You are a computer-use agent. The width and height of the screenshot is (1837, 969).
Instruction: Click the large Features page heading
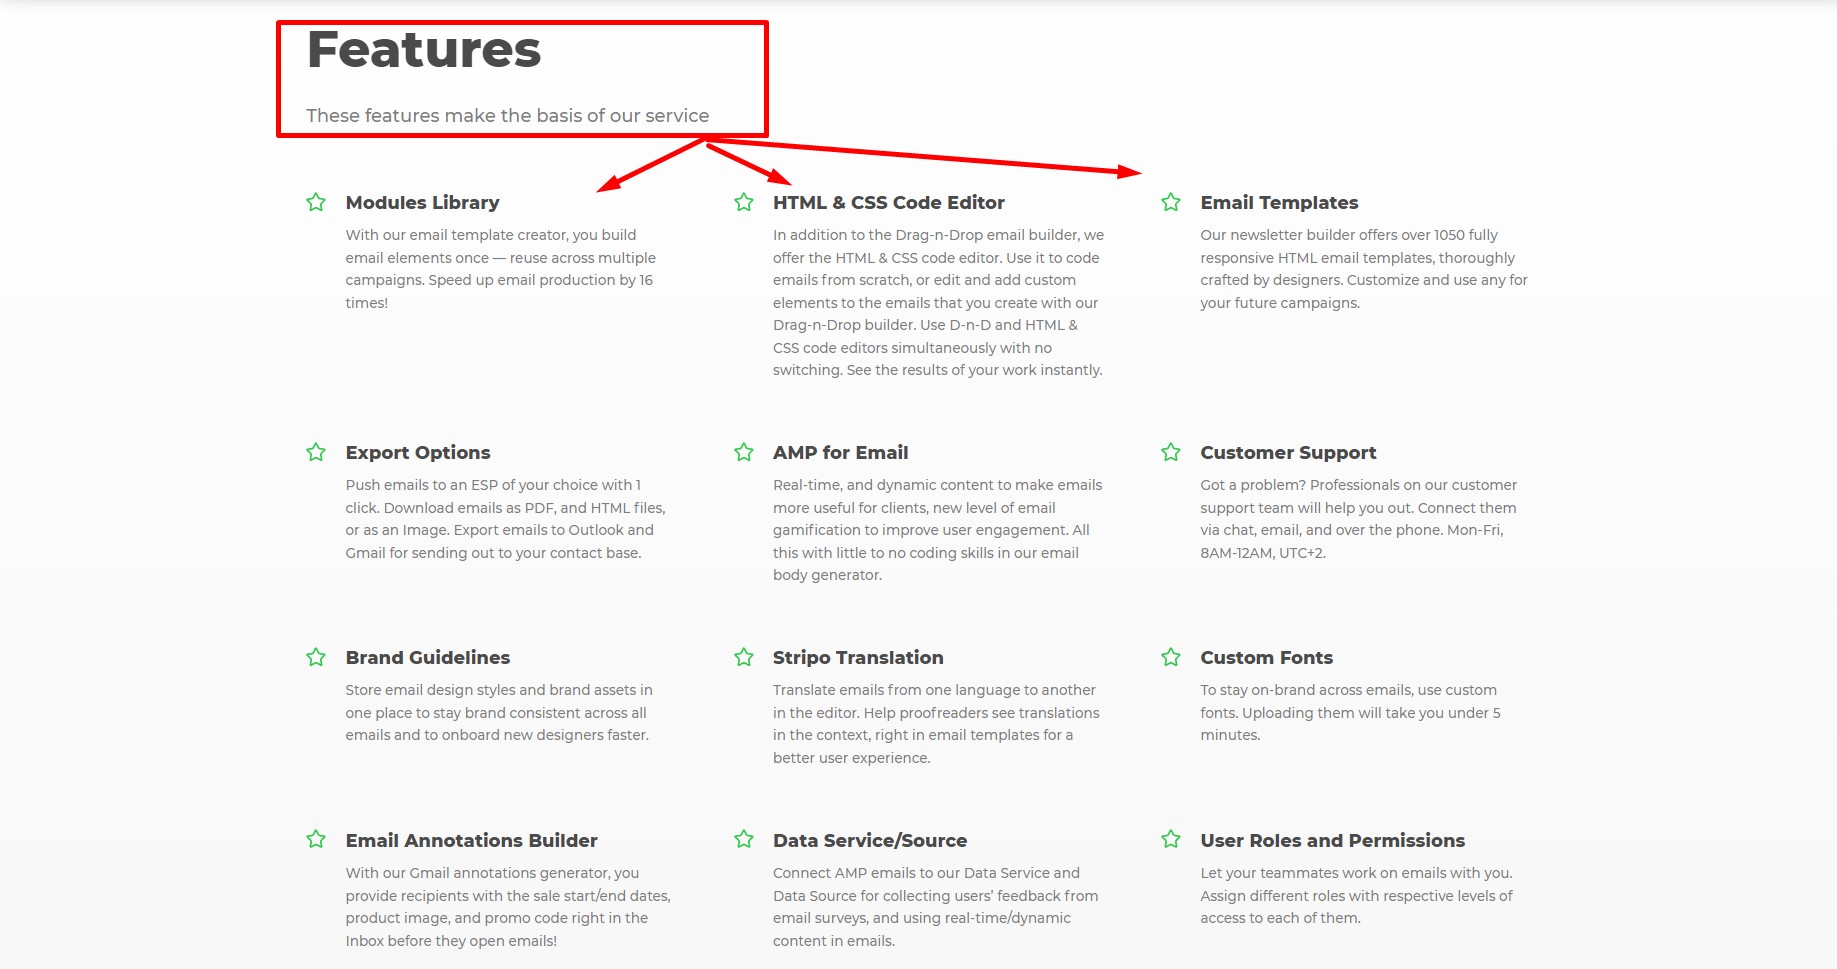click(424, 50)
